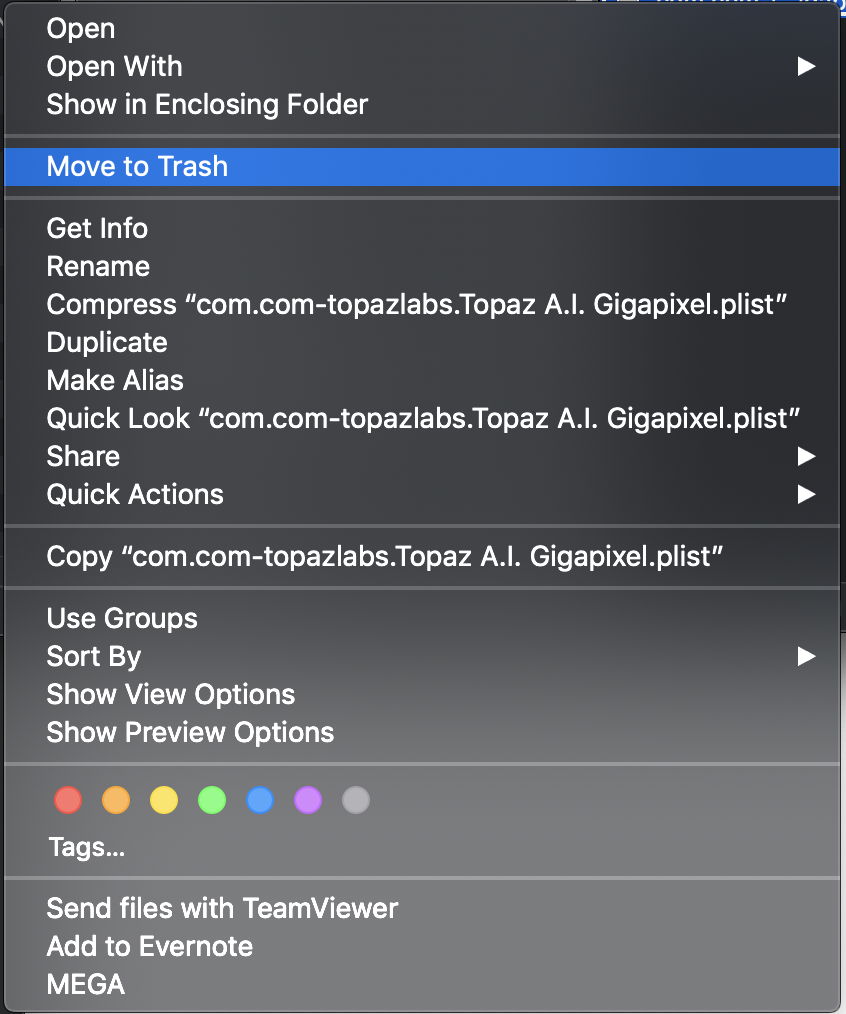Apply the yellow tag color
This screenshot has height=1014, width=846.
pyautogui.click(x=164, y=800)
